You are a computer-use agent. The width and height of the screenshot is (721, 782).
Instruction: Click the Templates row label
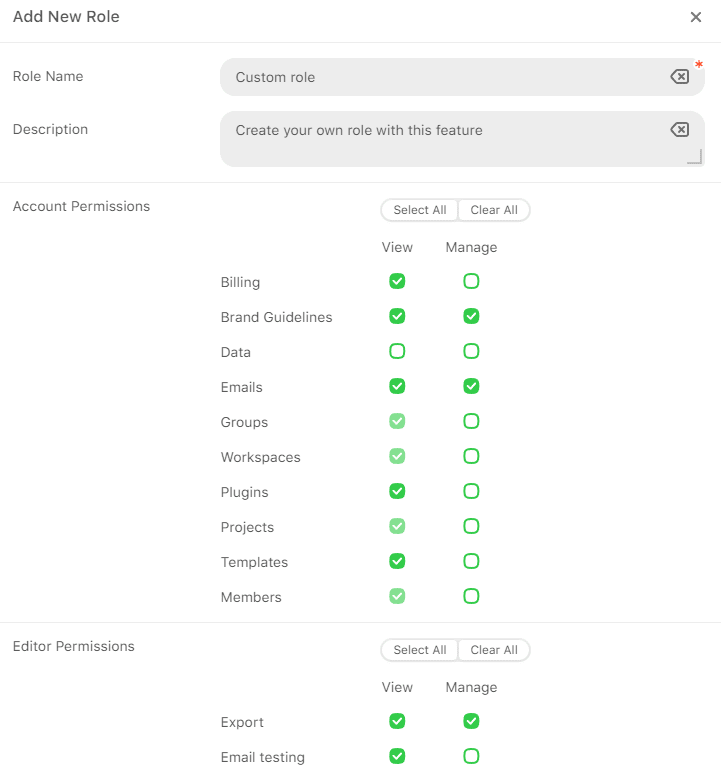tap(254, 562)
